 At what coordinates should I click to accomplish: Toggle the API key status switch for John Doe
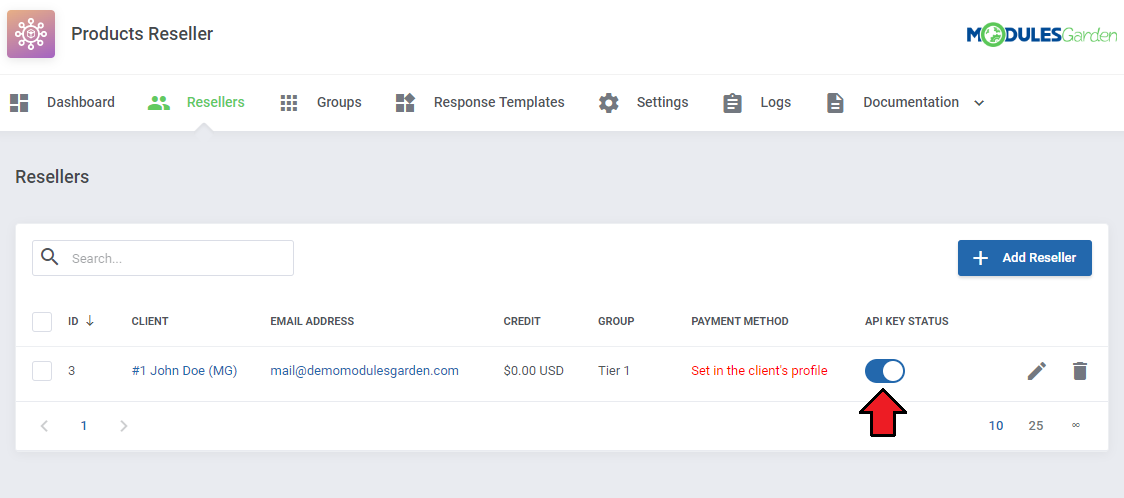tap(885, 370)
